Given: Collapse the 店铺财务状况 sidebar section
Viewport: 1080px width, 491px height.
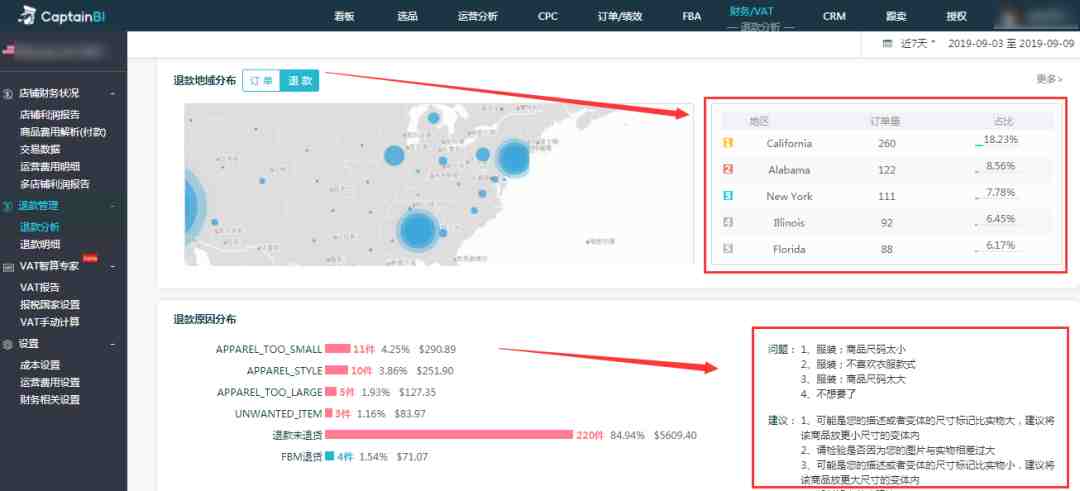Looking at the screenshot, I should (x=112, y=93).
